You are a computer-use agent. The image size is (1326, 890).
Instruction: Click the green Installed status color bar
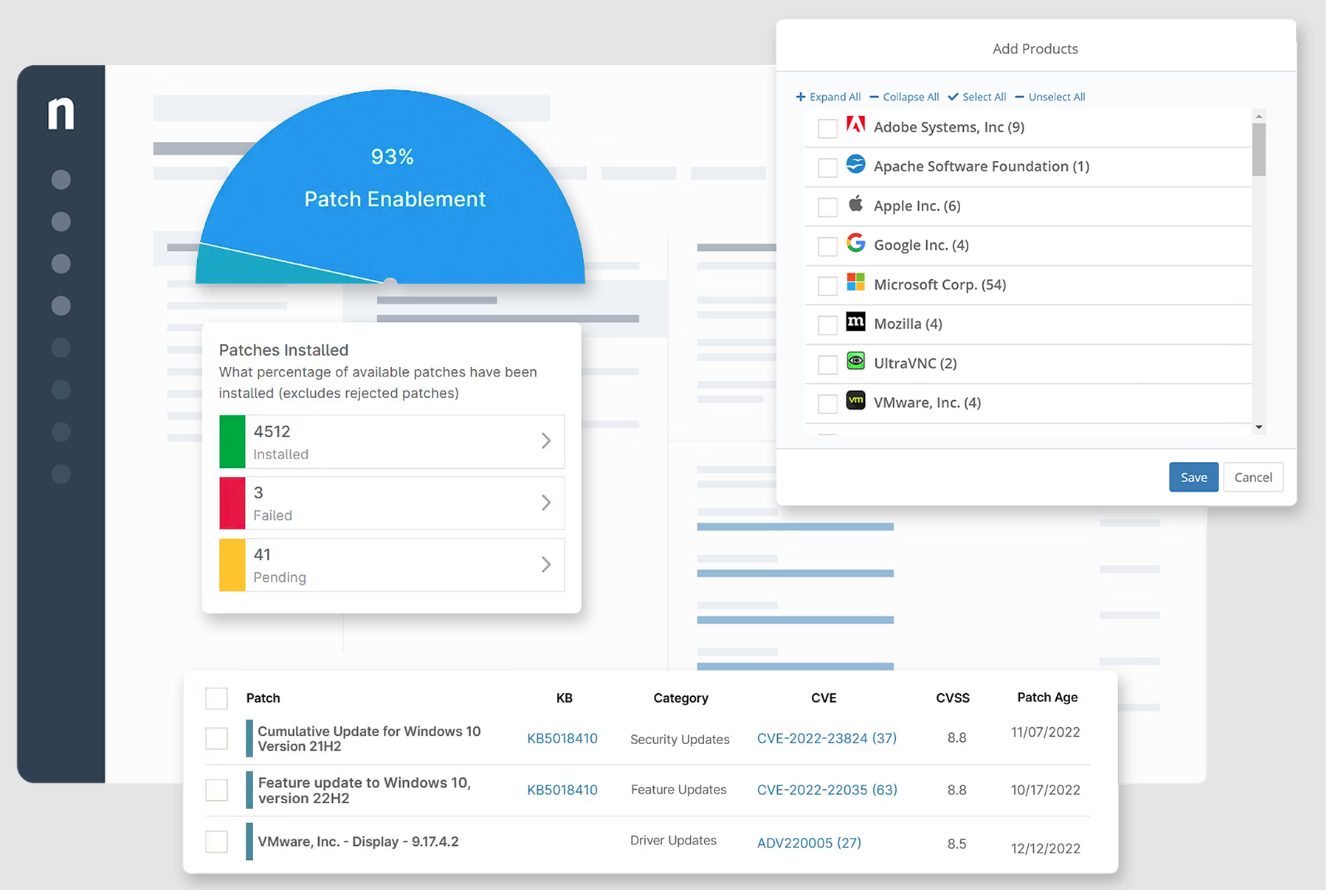(x=232, y=441)
